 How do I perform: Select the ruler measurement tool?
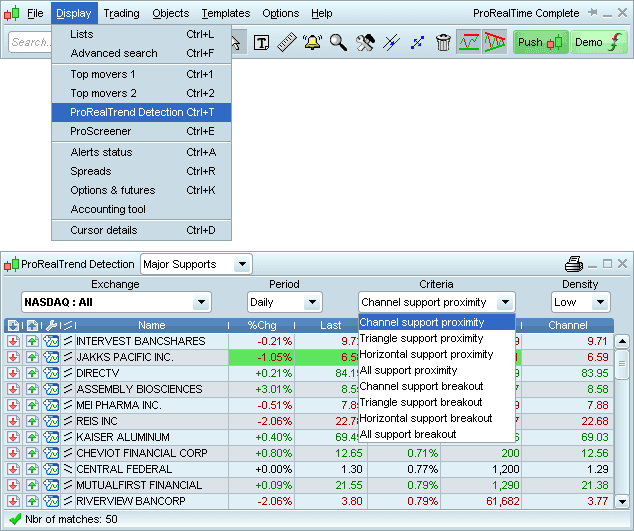(286, 42)
